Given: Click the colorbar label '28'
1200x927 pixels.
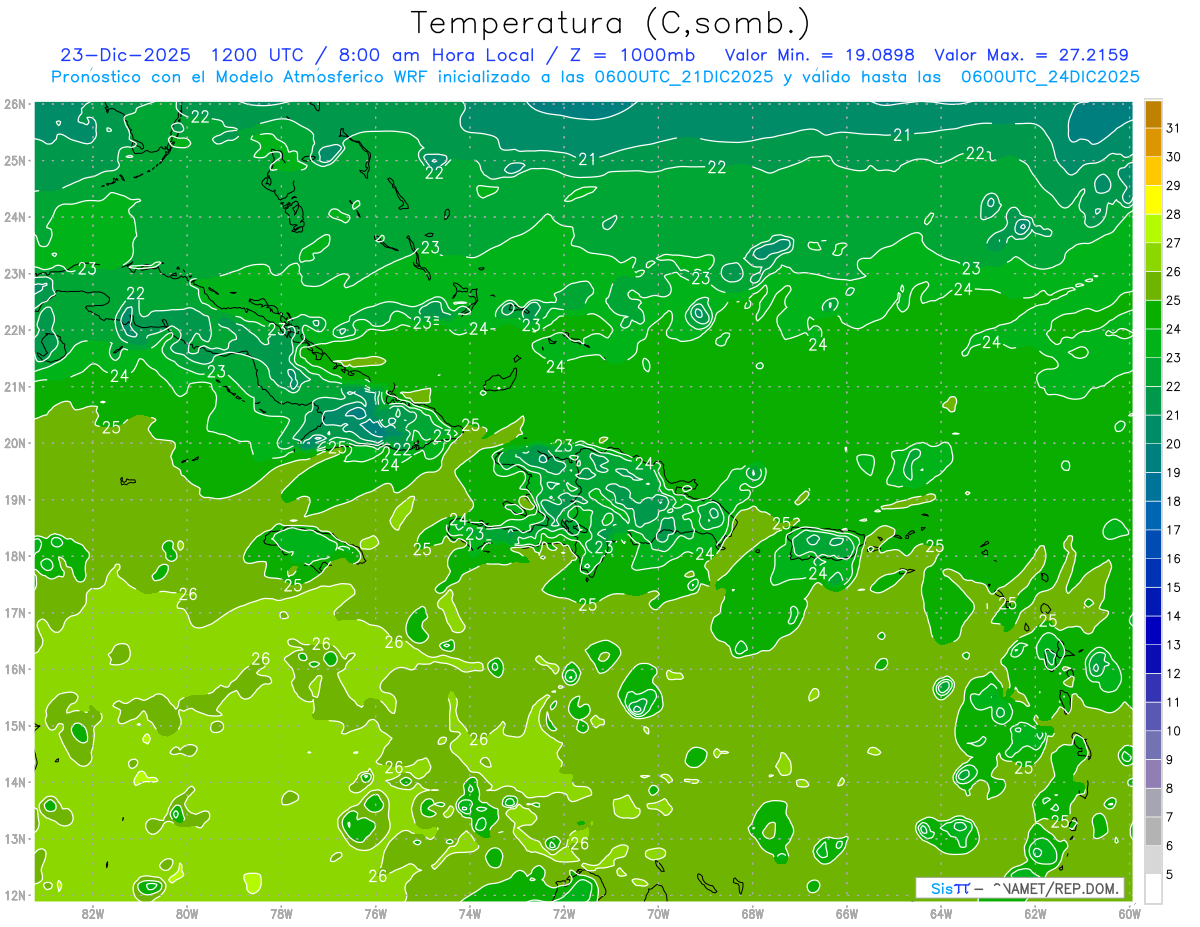Looking at the screenshot, I should (x=1173, y=214).
